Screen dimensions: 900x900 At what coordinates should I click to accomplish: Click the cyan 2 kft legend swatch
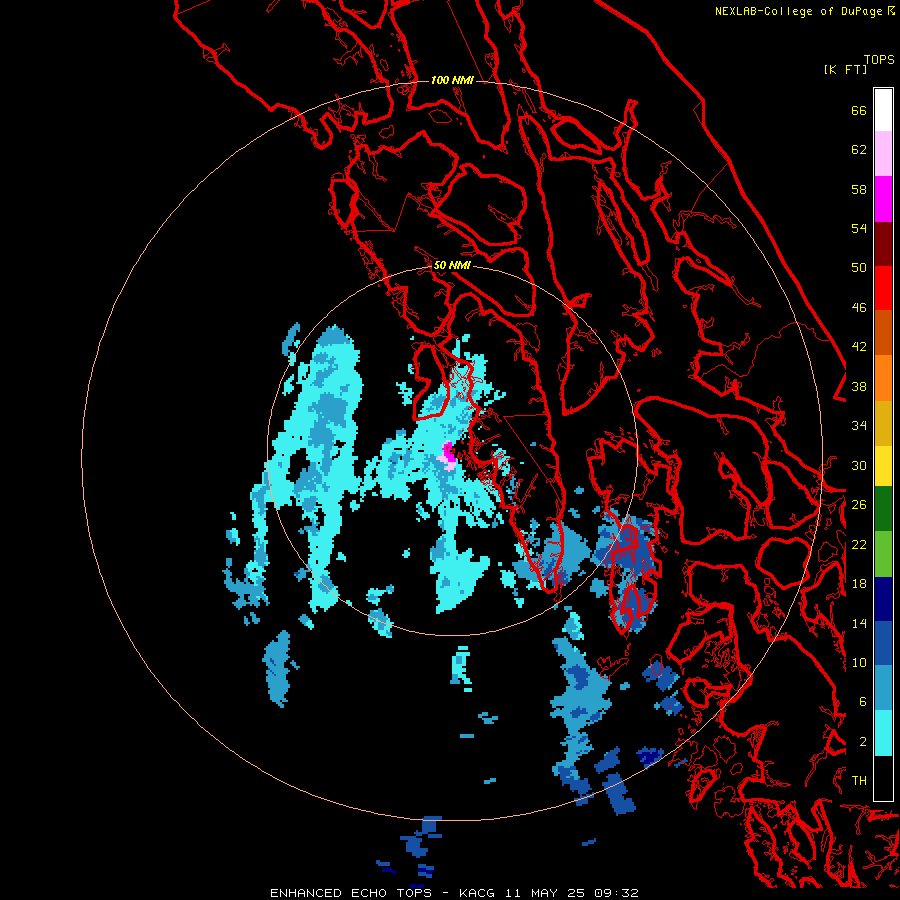pos(883,733)
